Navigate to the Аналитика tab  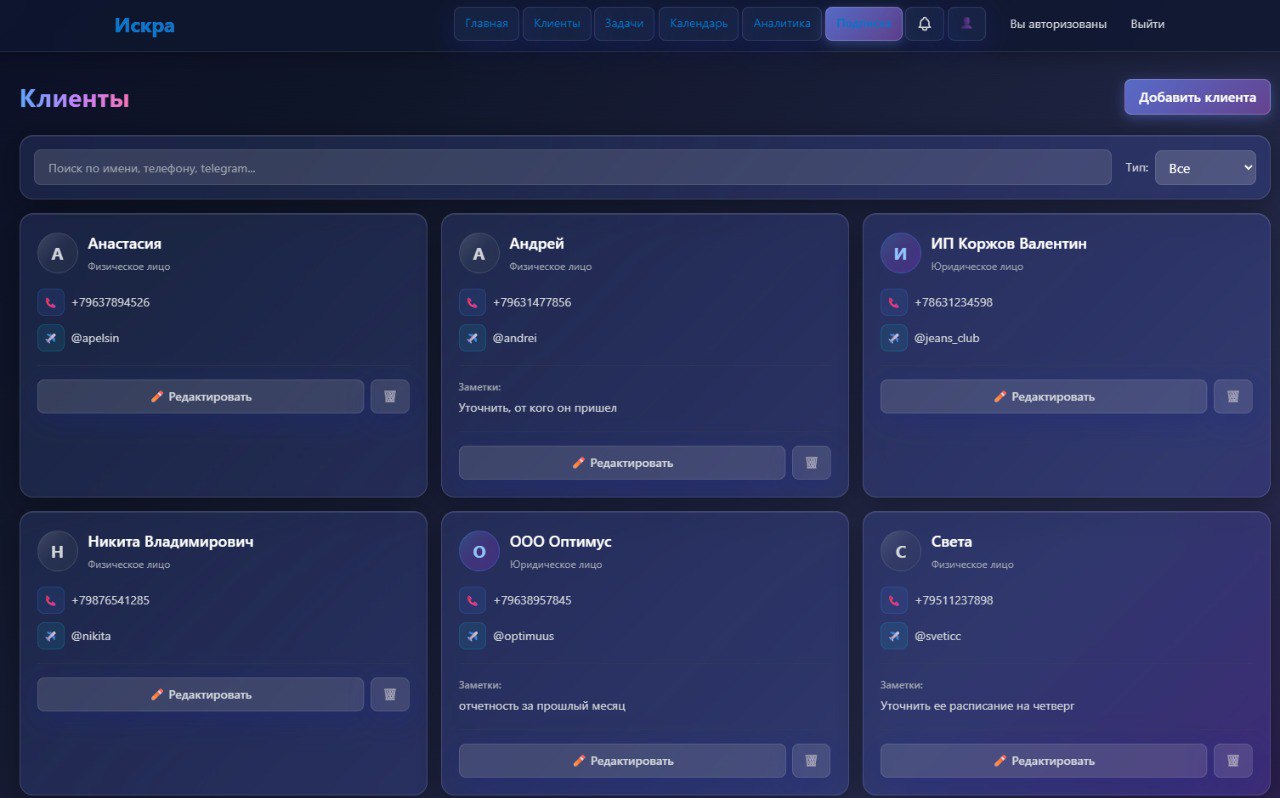click(781, 24)
